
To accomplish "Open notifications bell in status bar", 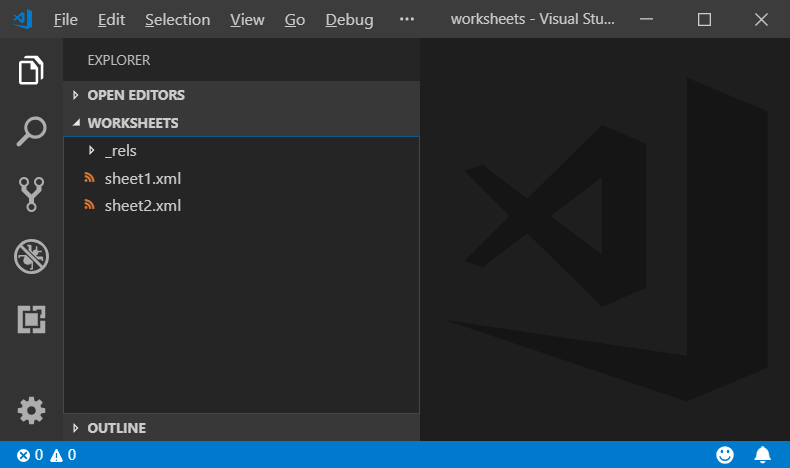I will click(762, 455).
